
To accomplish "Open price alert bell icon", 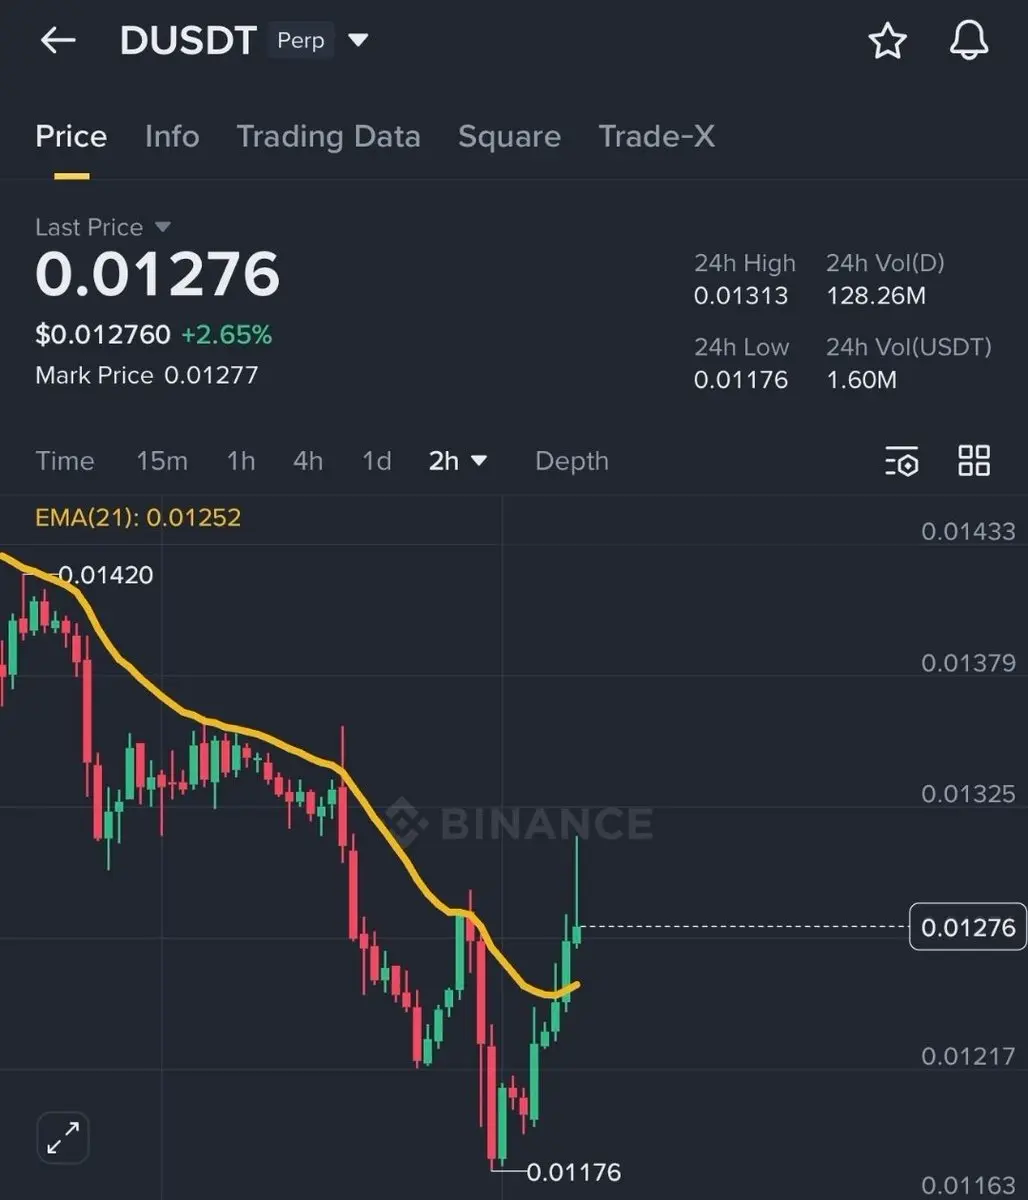I will coord(968,41).
